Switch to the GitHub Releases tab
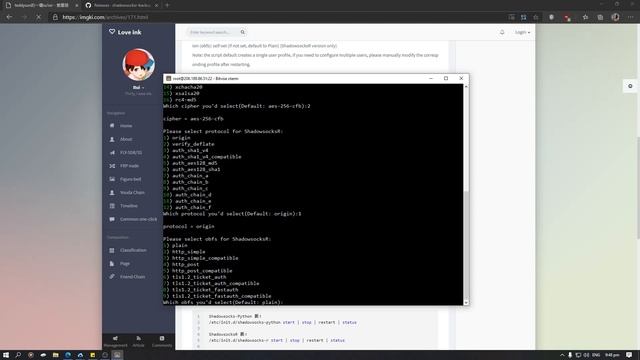Viewport: 640px width, 360px height. tap(122, 5)
